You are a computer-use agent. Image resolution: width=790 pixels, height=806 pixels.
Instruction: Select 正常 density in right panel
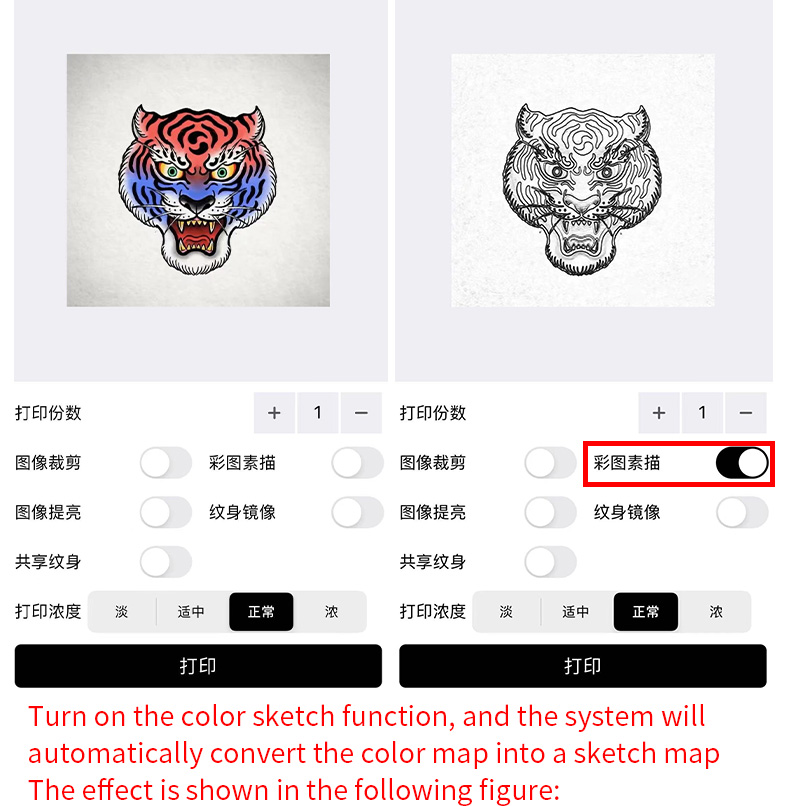click(646, 612)
